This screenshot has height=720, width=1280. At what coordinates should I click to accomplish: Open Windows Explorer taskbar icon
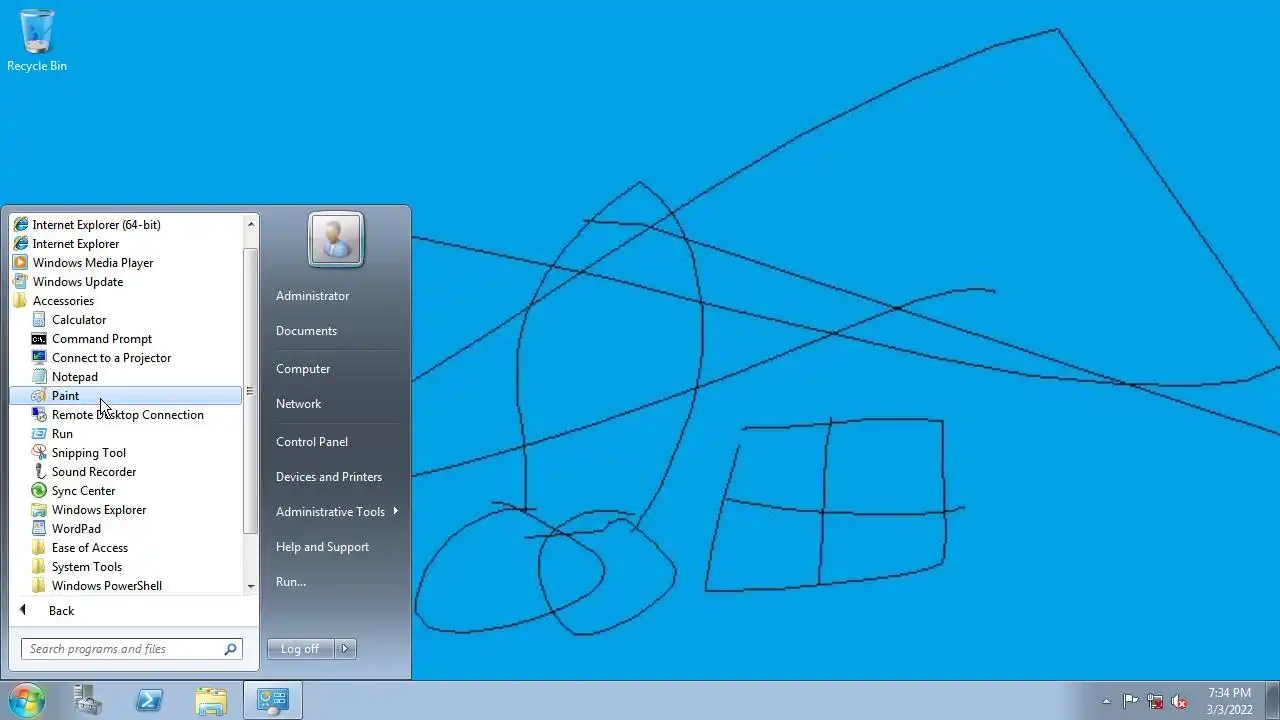(211, 700)
